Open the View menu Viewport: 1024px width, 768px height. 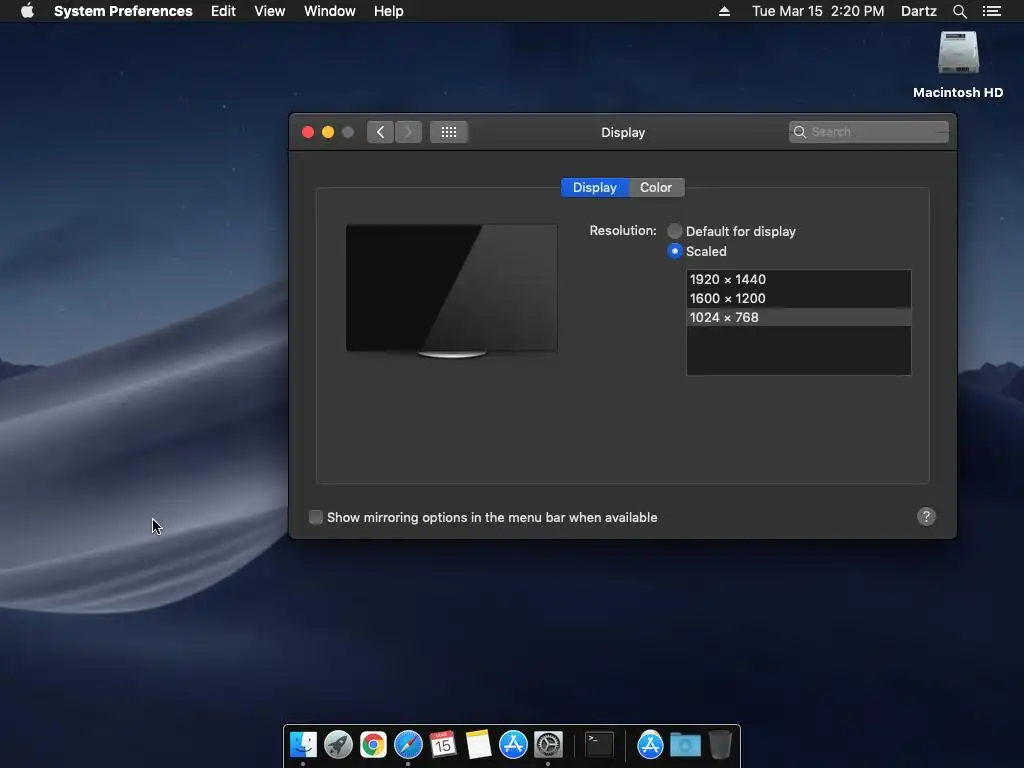tap(270, 11)
